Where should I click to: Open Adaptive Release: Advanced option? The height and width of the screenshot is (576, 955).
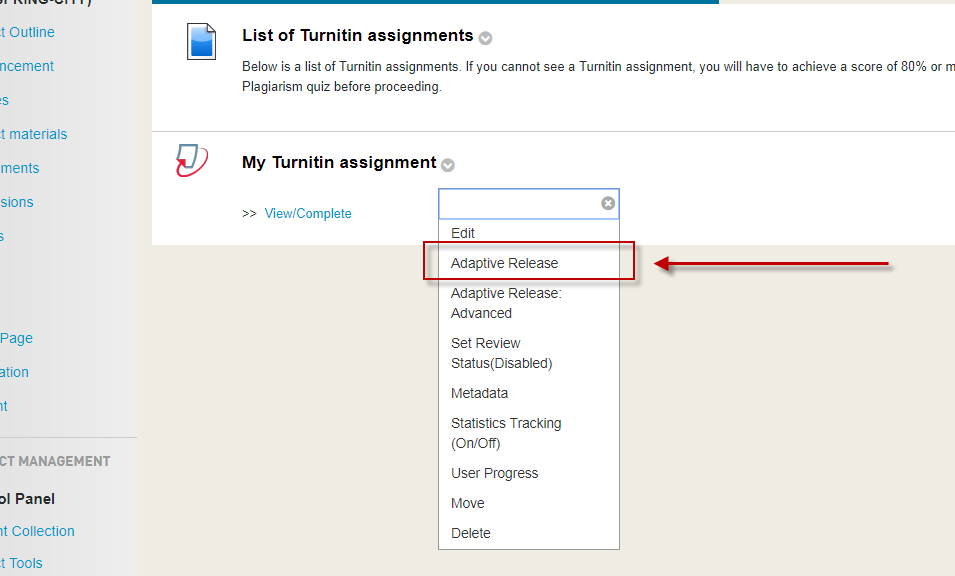[x=506, y=303]
